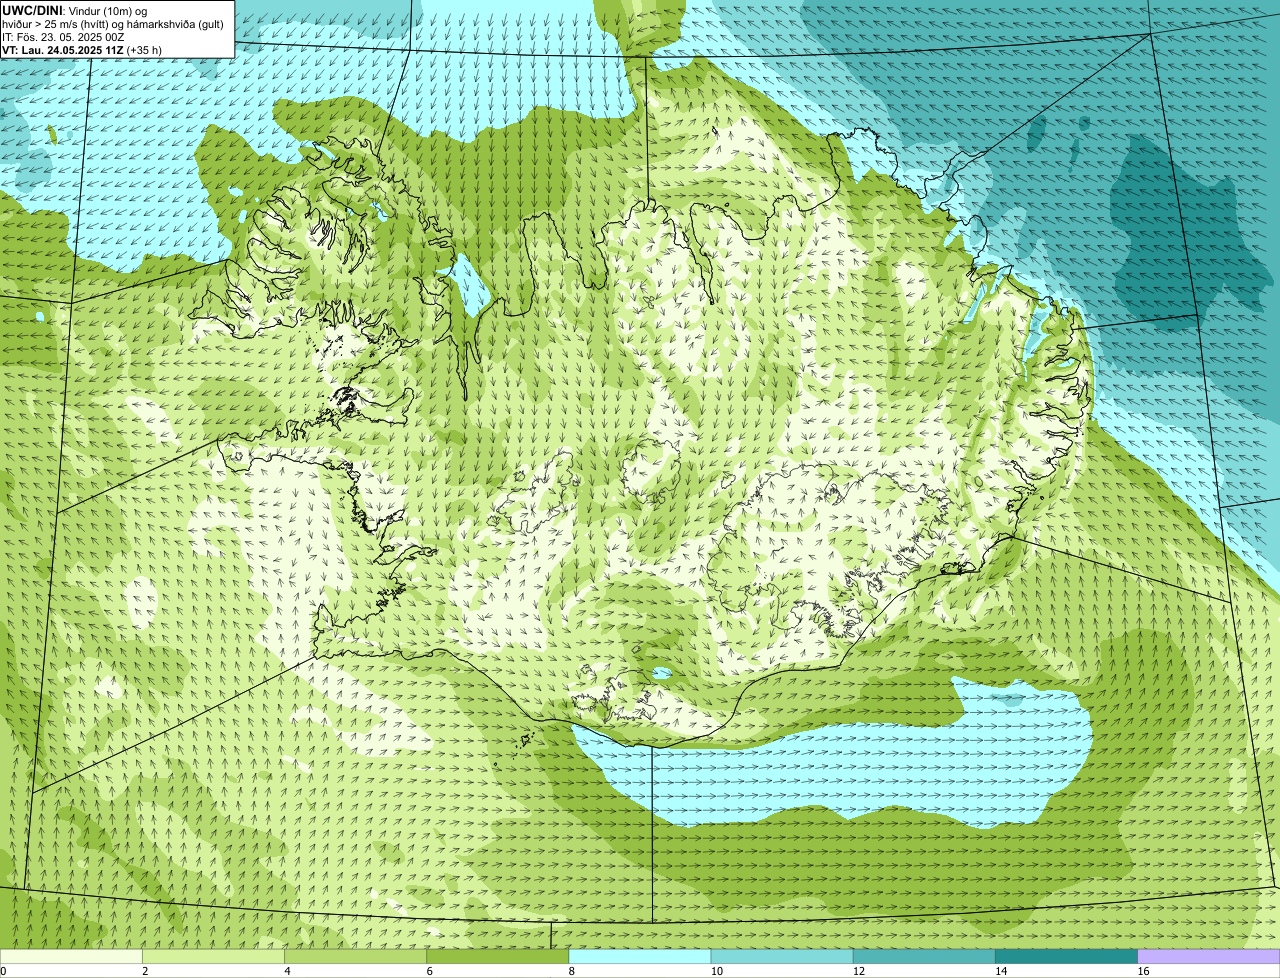Image resolution: width=1280 pixels, height=978 pixels.
Task: Click the "2" label on the wind scale
Action: [145, 971]
